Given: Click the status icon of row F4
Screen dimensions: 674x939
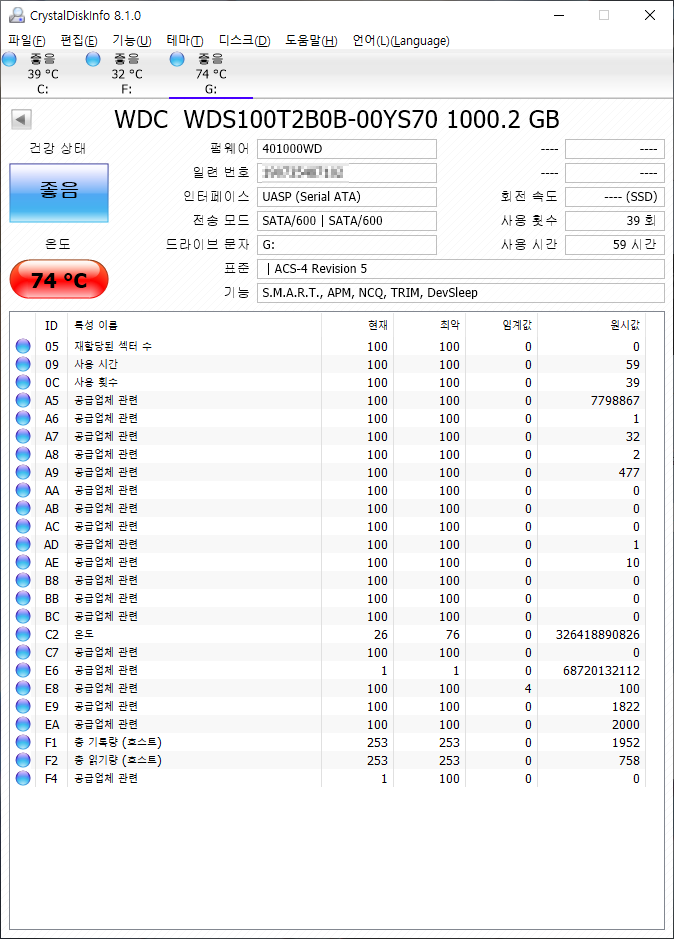Looking at the screenshot, I should 23,778.
